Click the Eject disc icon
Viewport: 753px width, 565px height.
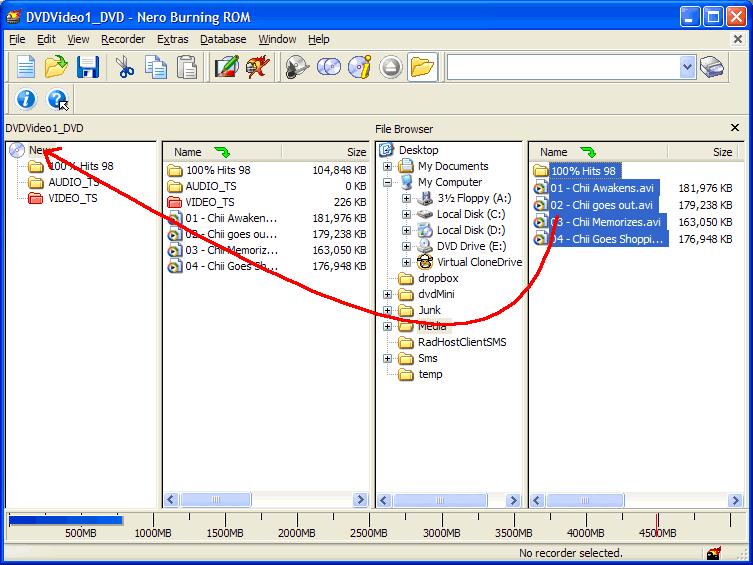click(x=391, y=67)
